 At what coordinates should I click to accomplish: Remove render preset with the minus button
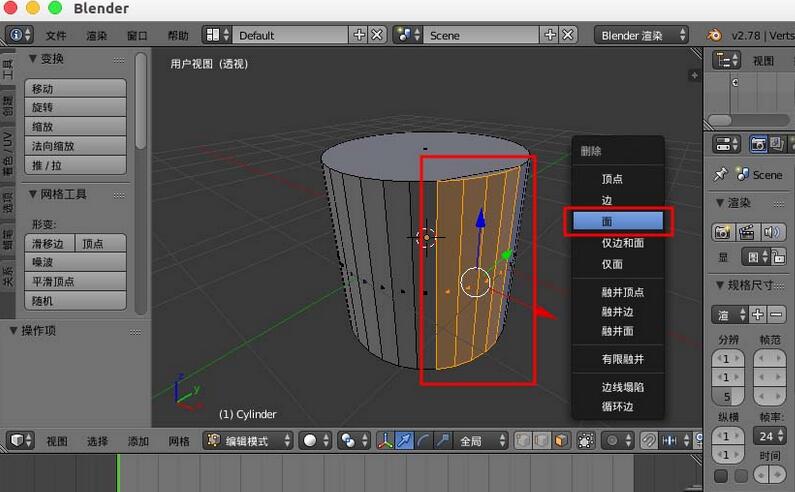point(776,314)
